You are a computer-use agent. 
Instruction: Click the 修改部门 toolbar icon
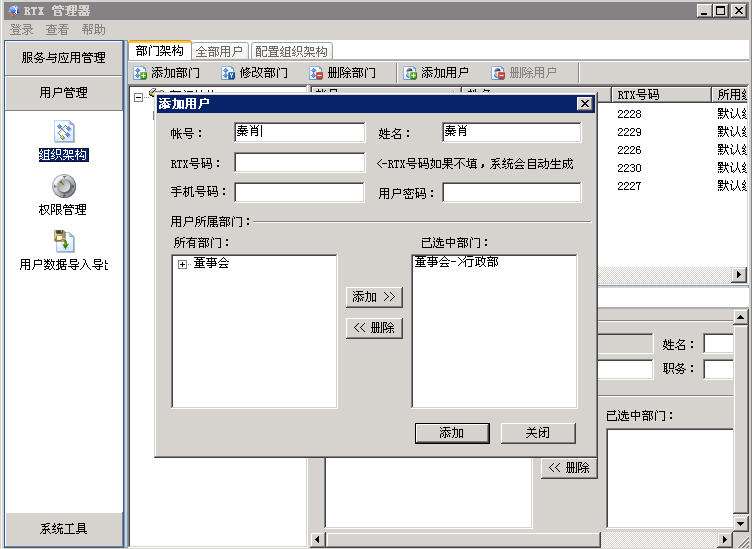(x=228, y=73)
